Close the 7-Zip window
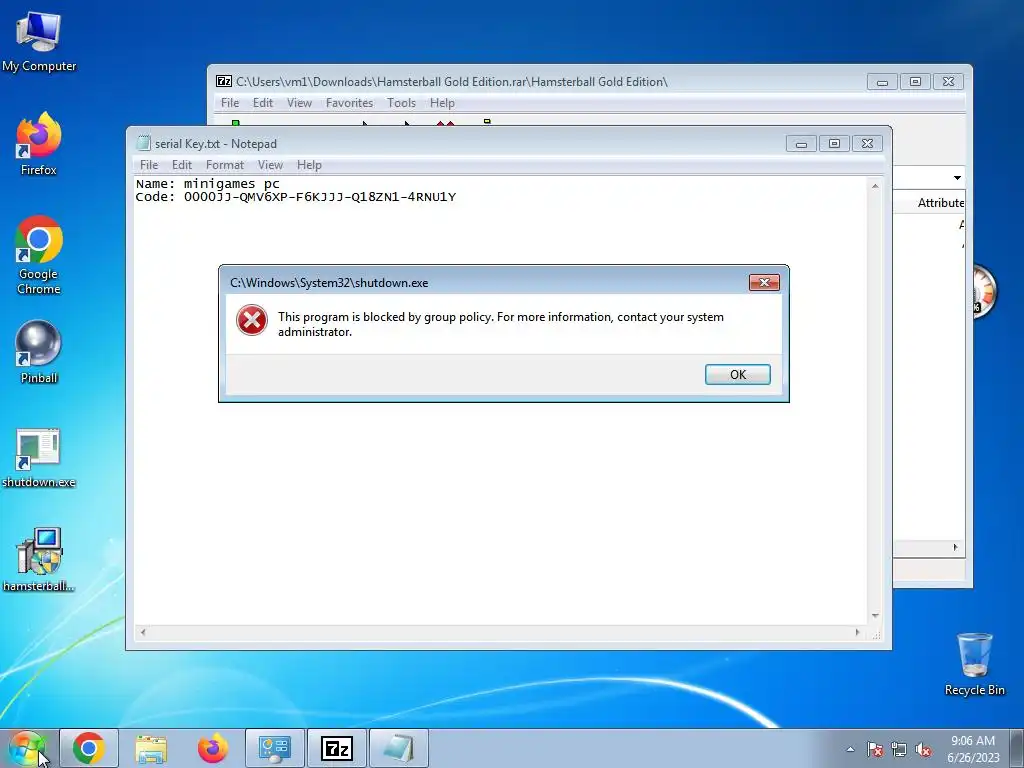Image resolution: width=1024 pixels, height=768 pixels. pyautogui.click(x=948, y=82)
